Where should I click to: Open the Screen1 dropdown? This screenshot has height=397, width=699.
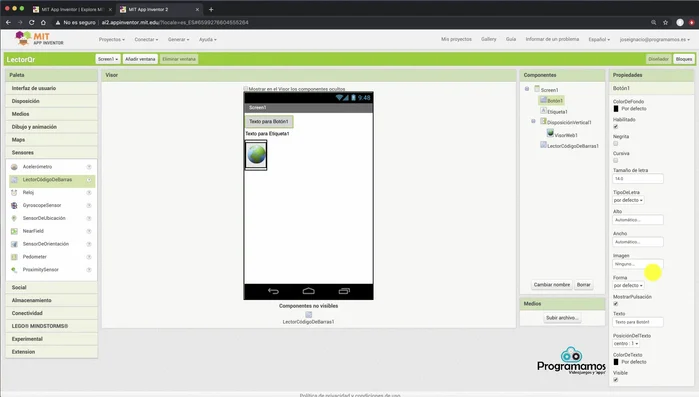click(108, 59)
